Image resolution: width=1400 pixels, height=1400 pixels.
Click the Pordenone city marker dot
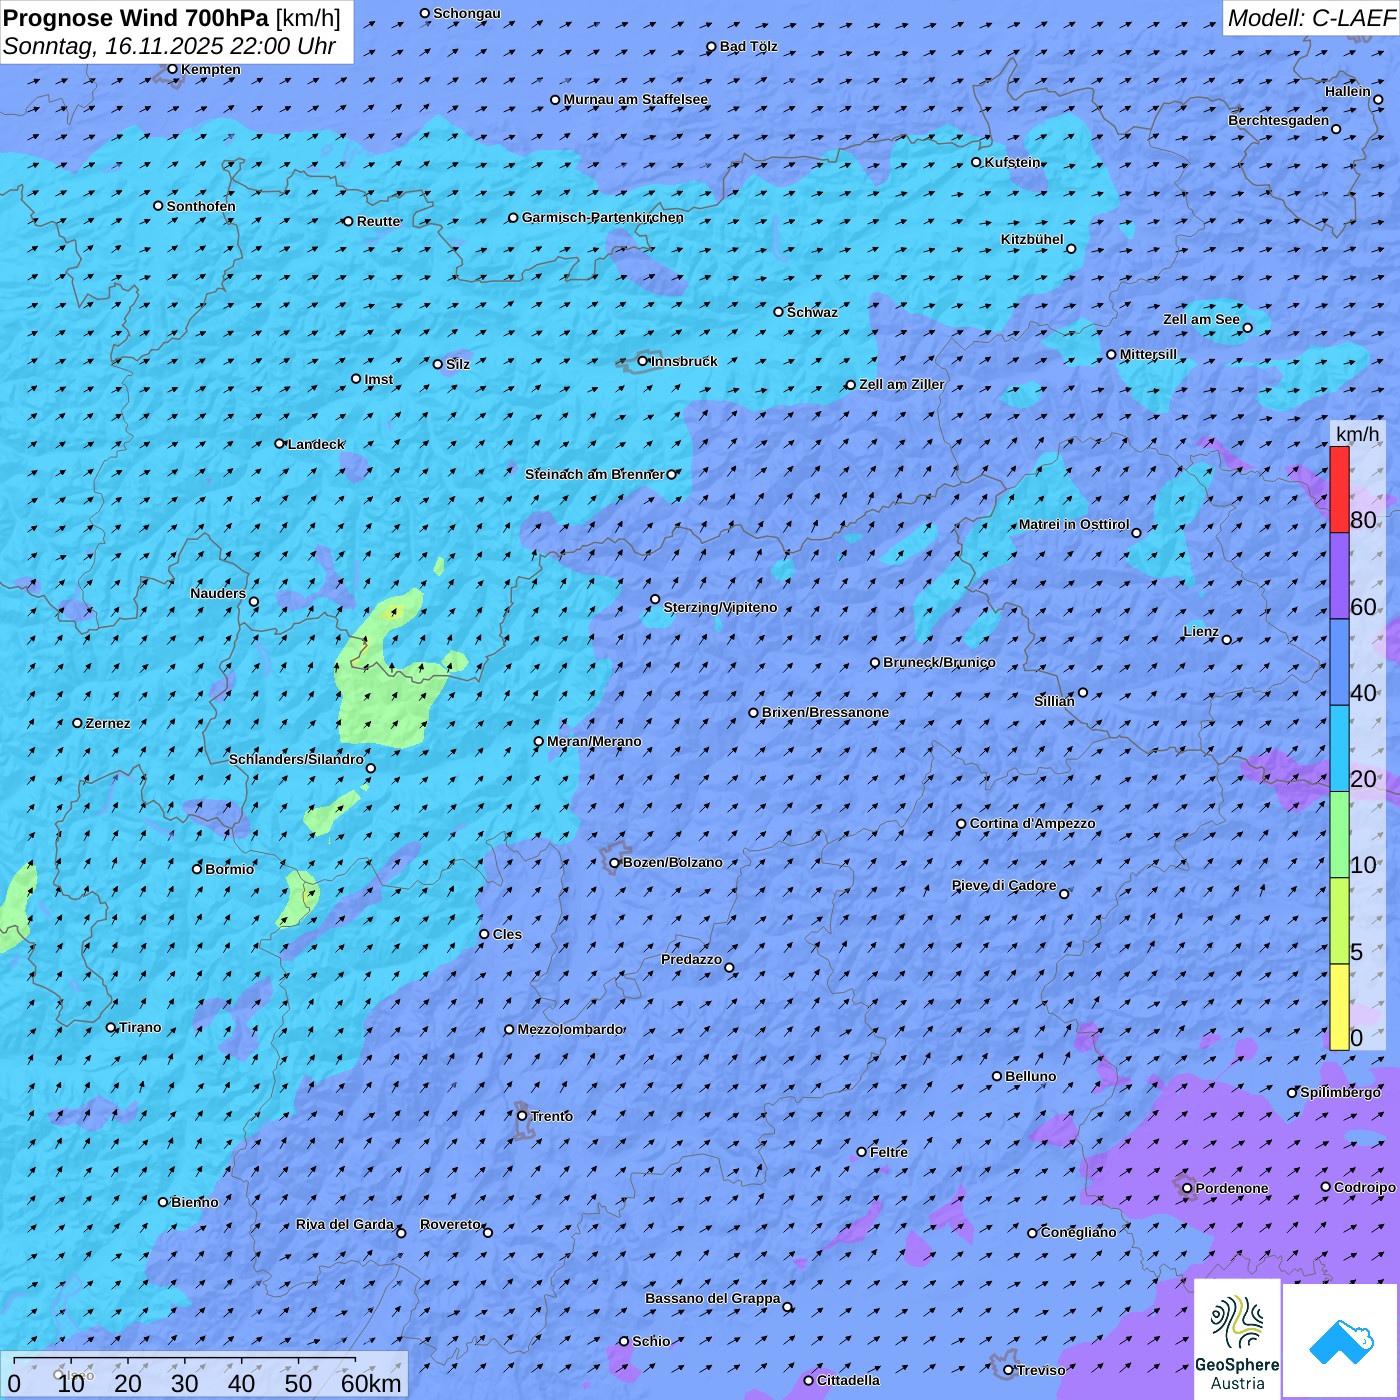[1187, 1189]
